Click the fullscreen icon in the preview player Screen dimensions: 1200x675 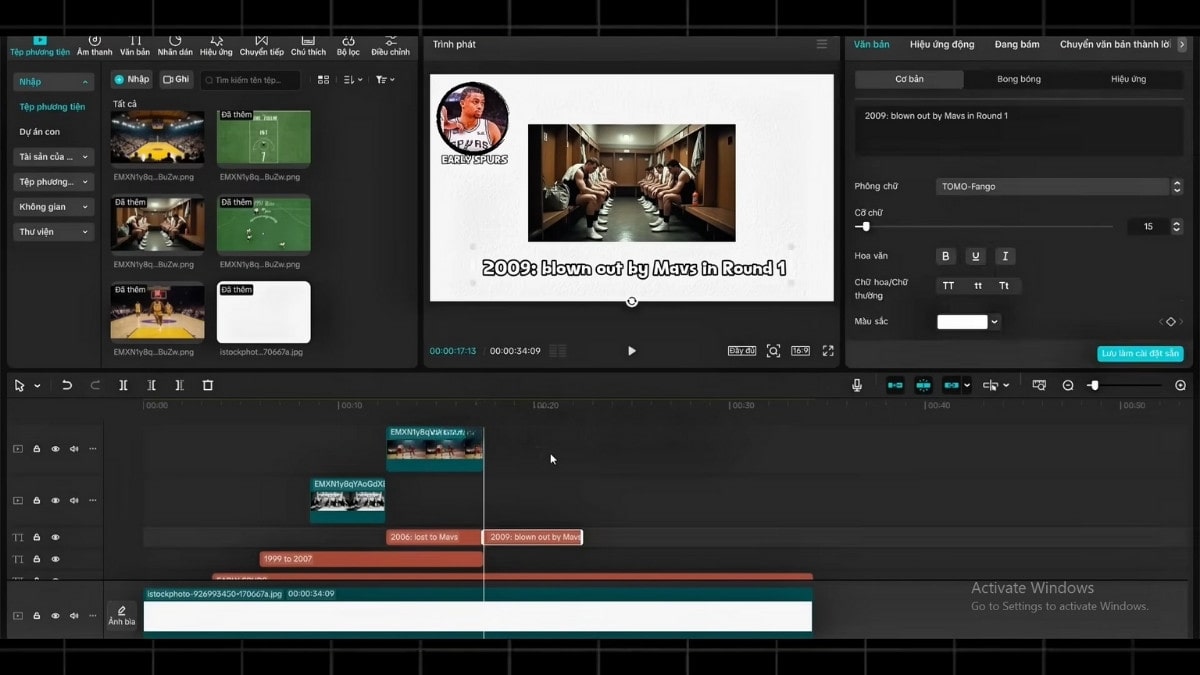tap(827, 351)
